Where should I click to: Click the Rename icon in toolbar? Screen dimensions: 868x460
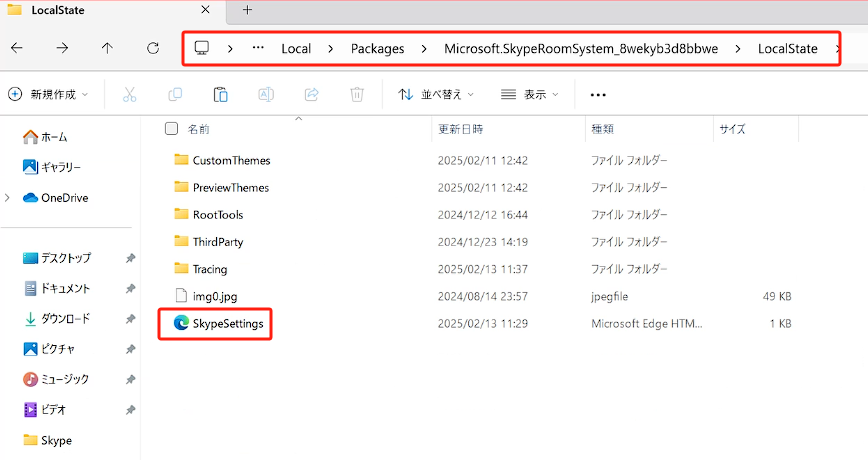point(266,95)
